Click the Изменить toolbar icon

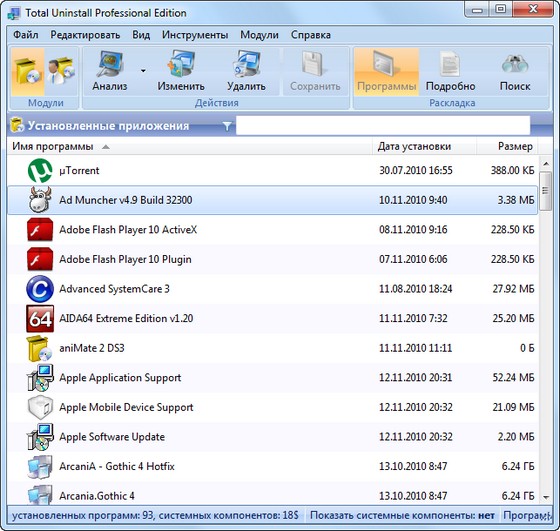(x=181, y=64)
